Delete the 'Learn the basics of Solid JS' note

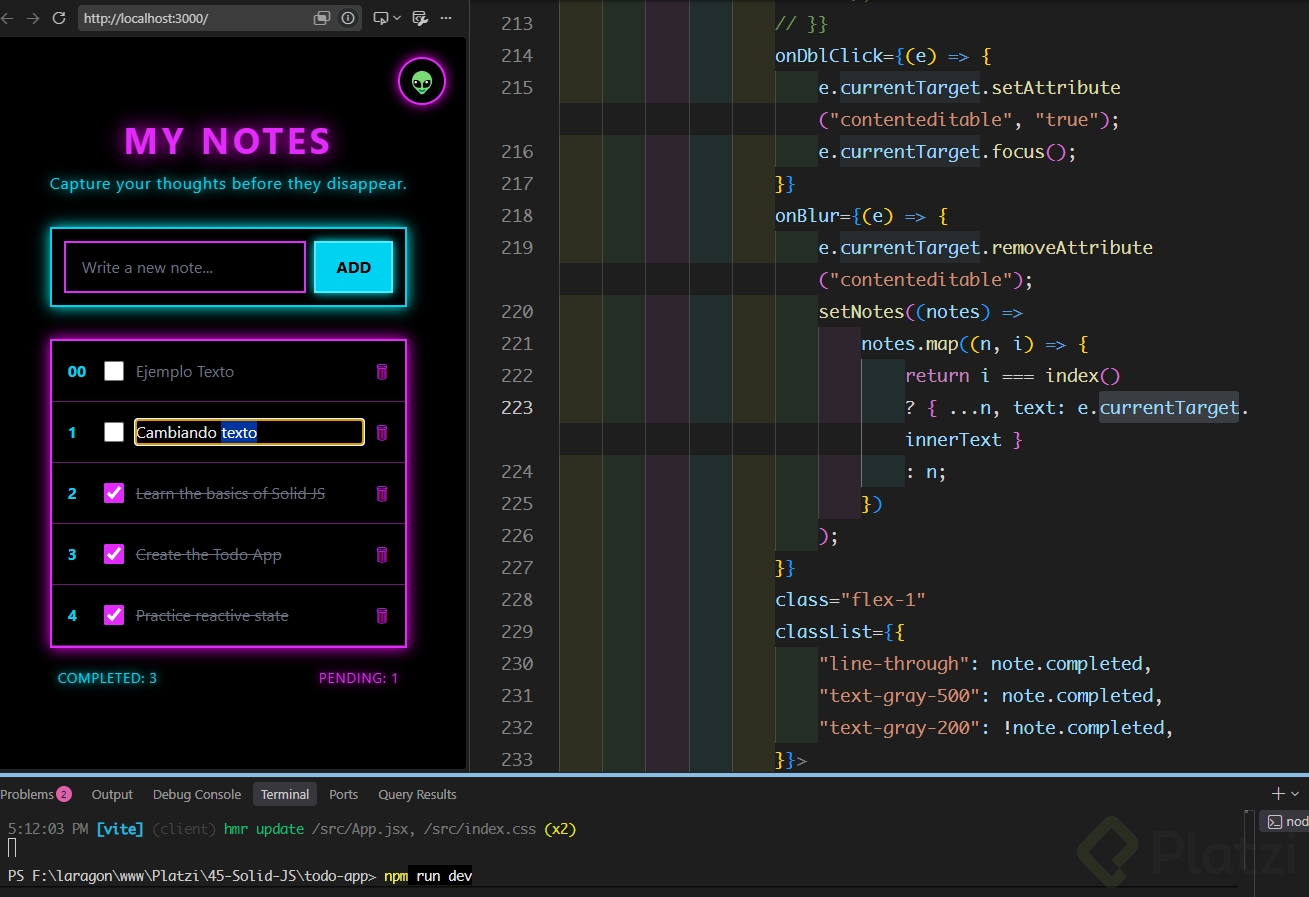pos(381,494)
